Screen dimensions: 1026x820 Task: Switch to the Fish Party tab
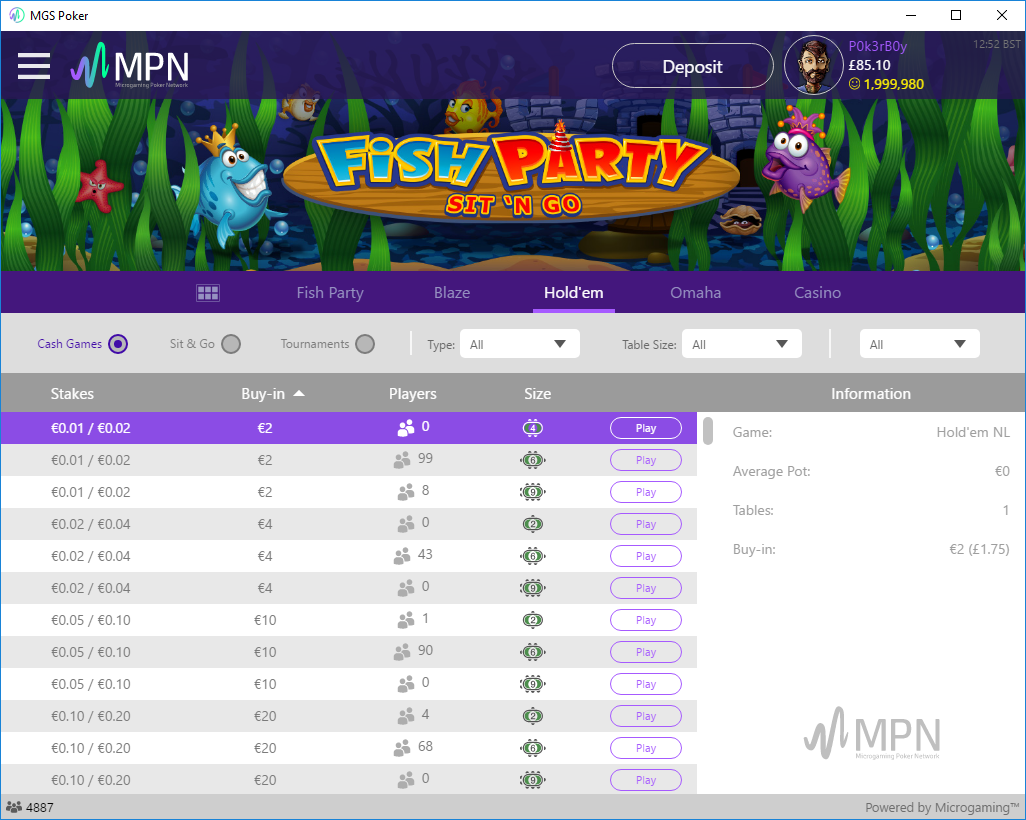(330, 293)
